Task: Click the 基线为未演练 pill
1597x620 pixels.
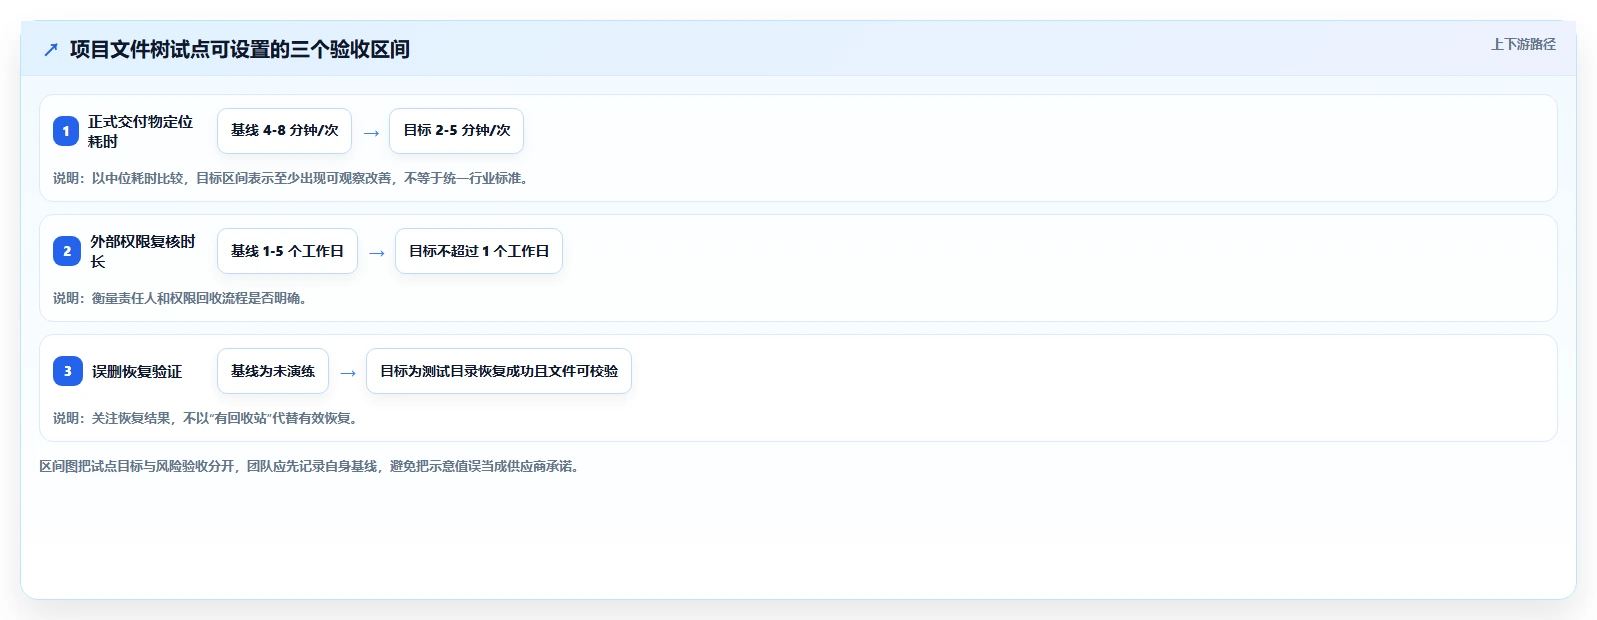Action: [273, 371]
